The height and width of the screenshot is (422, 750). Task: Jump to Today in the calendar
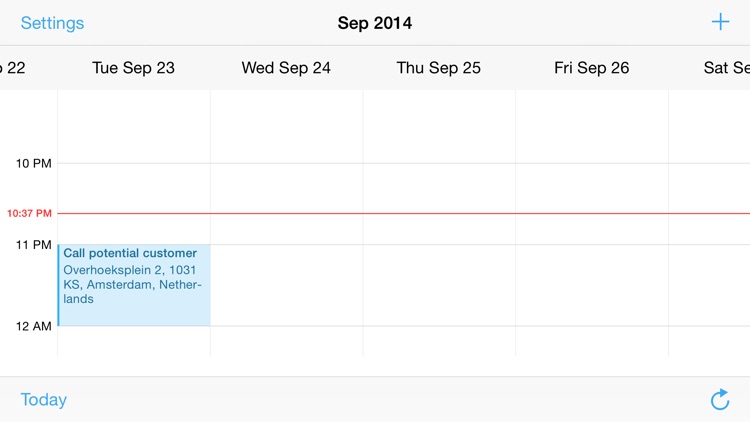tap(44, 399)
